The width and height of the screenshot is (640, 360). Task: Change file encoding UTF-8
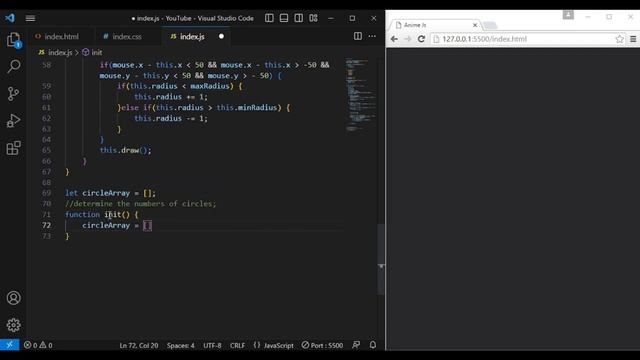pos(212,345)
